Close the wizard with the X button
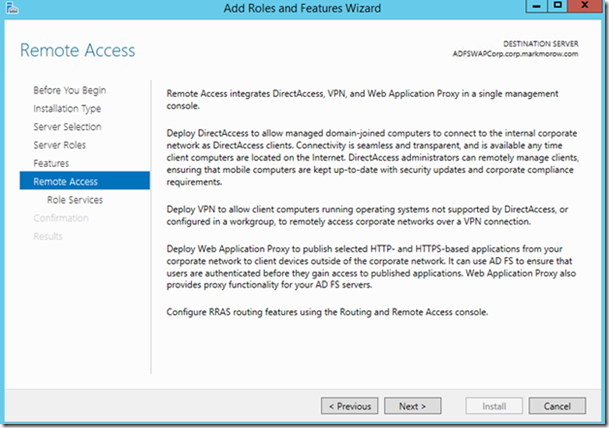 [585, 6]
